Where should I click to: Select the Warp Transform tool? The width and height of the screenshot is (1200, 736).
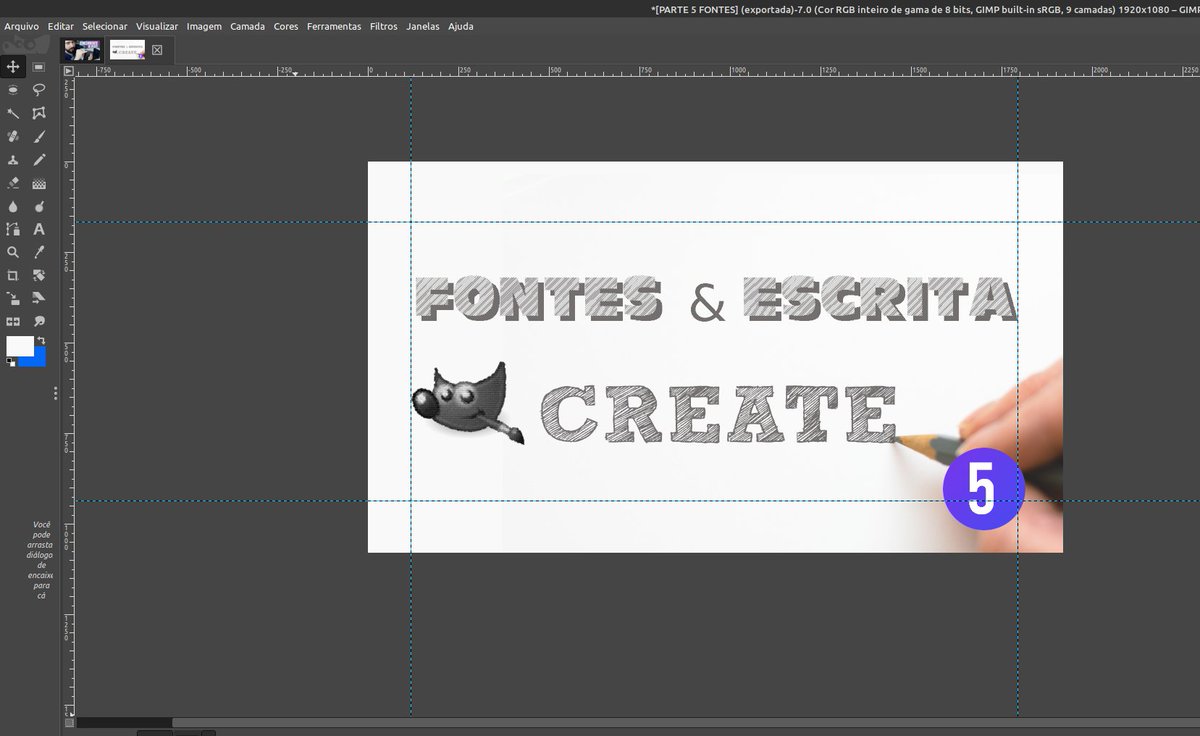39,321
